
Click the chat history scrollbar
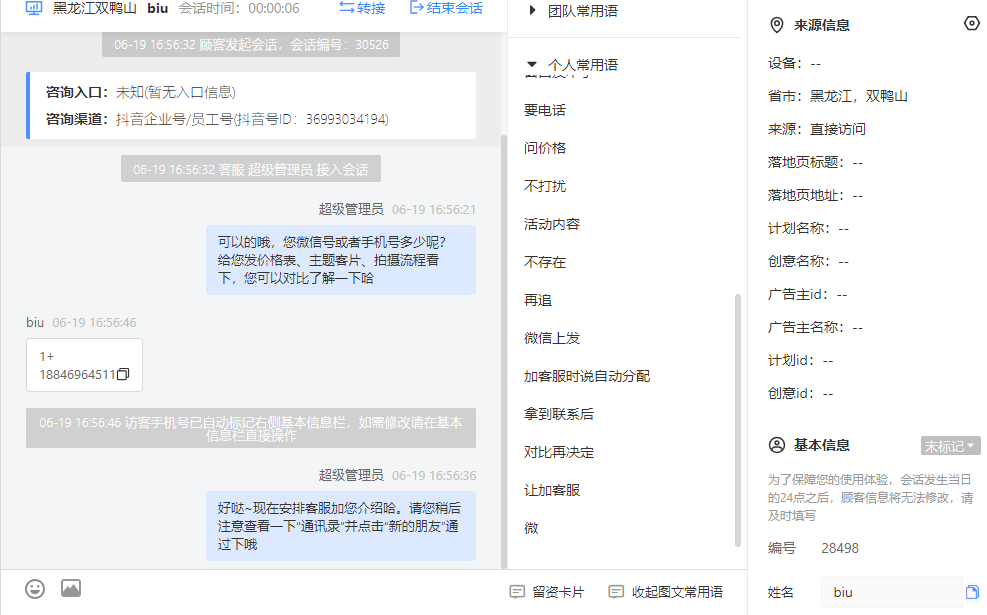click(x=504, y=351)
